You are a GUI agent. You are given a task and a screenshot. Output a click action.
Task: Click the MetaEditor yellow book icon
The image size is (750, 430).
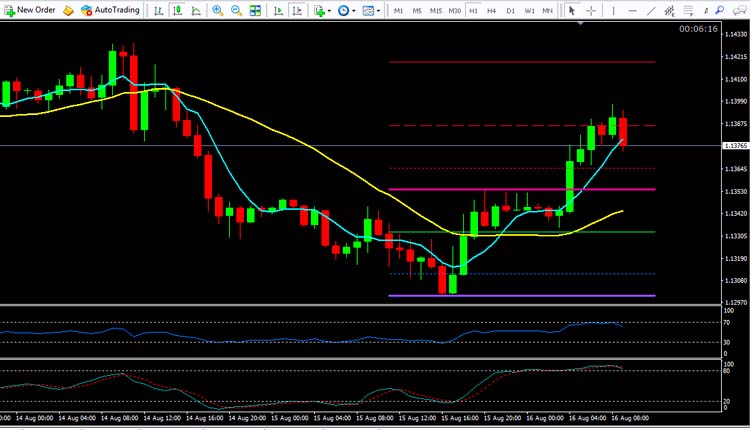click(x=68, y=10)
